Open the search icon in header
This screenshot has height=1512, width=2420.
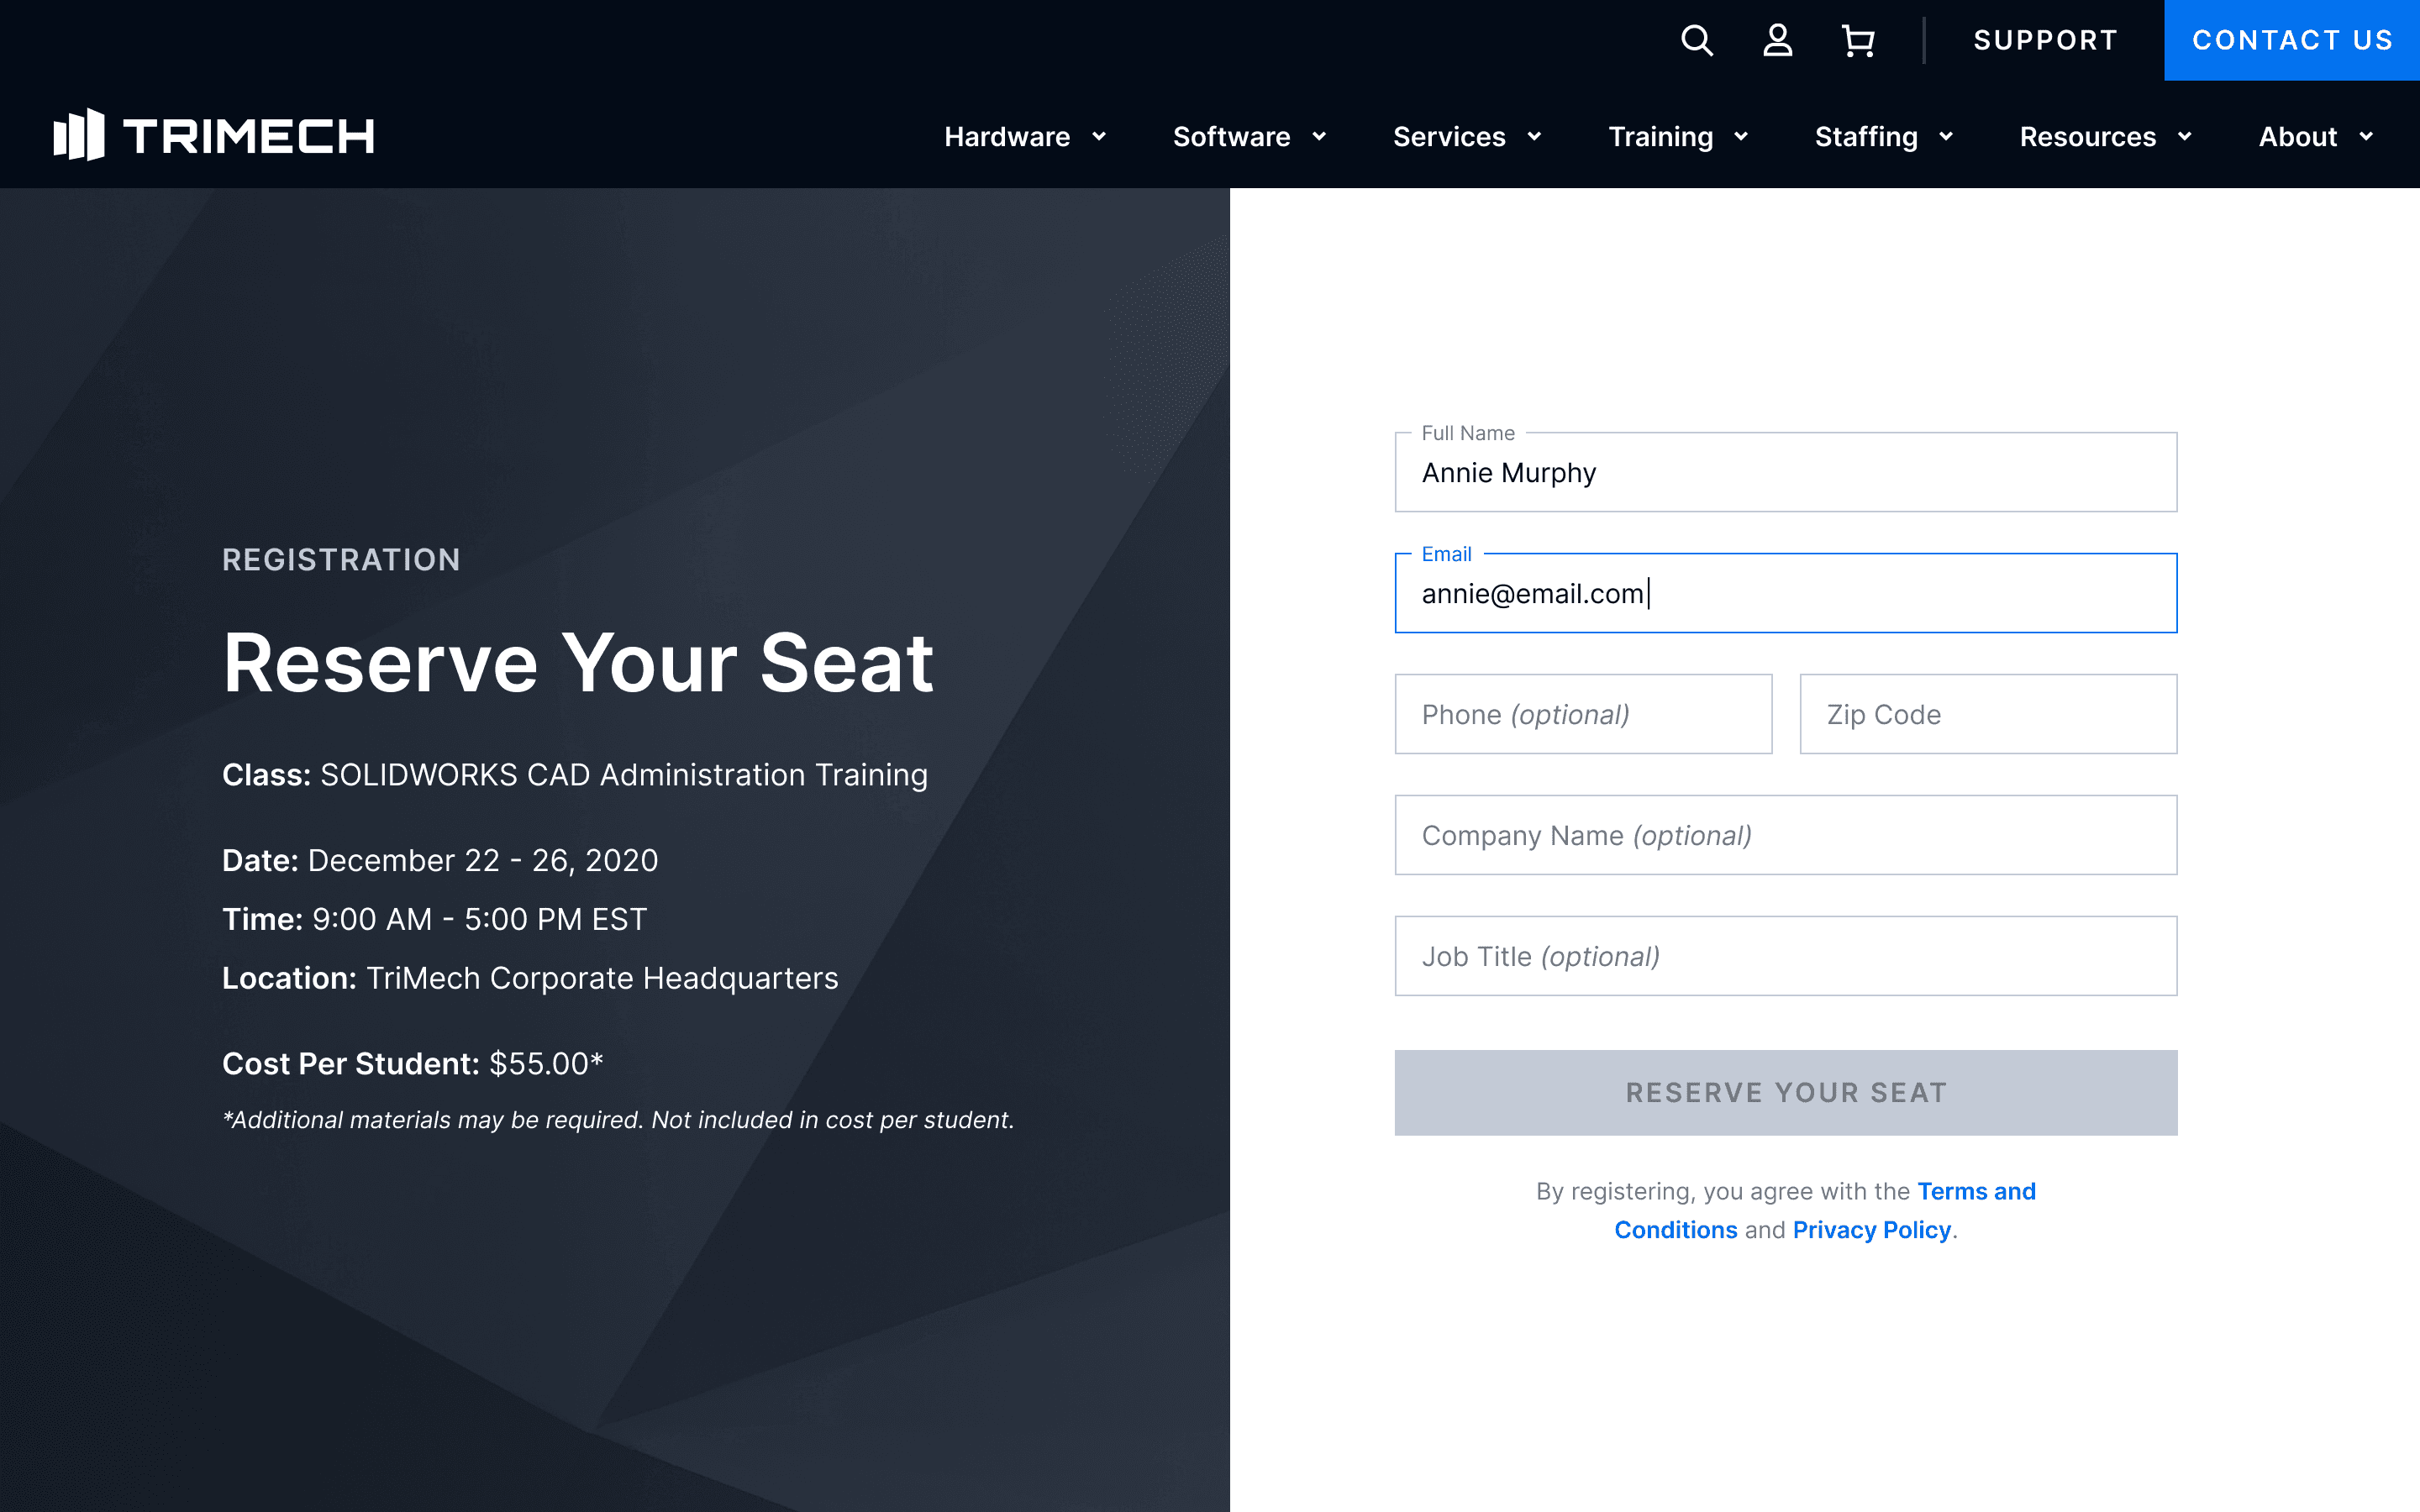click(1697, 40)
